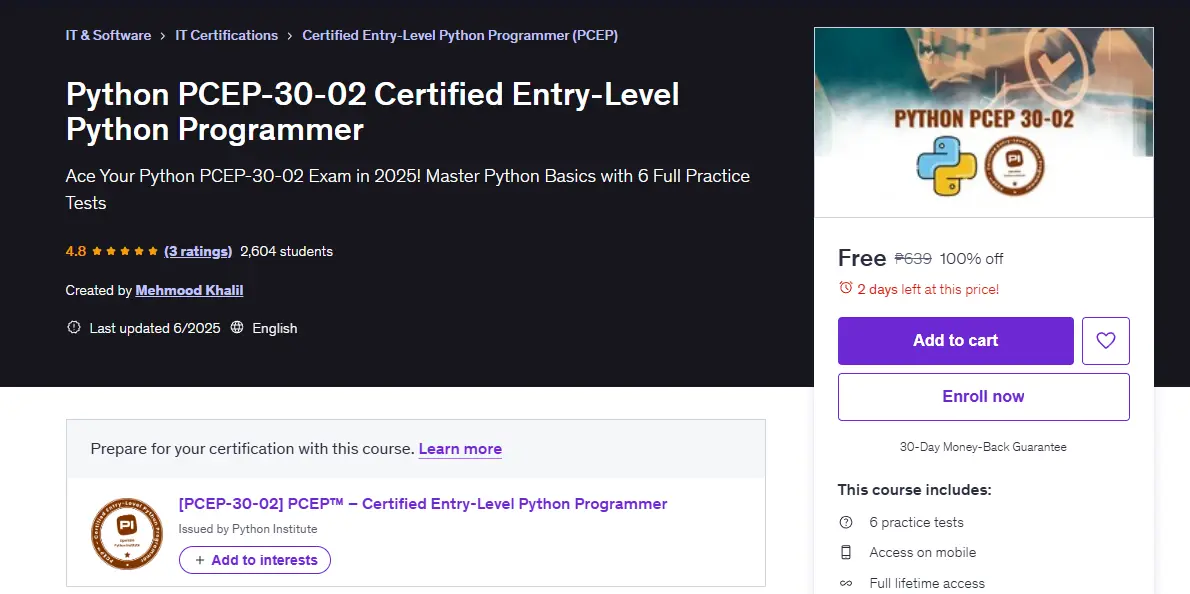
Task: Click the Prepare for your certification text
Action: pos(253,448)
